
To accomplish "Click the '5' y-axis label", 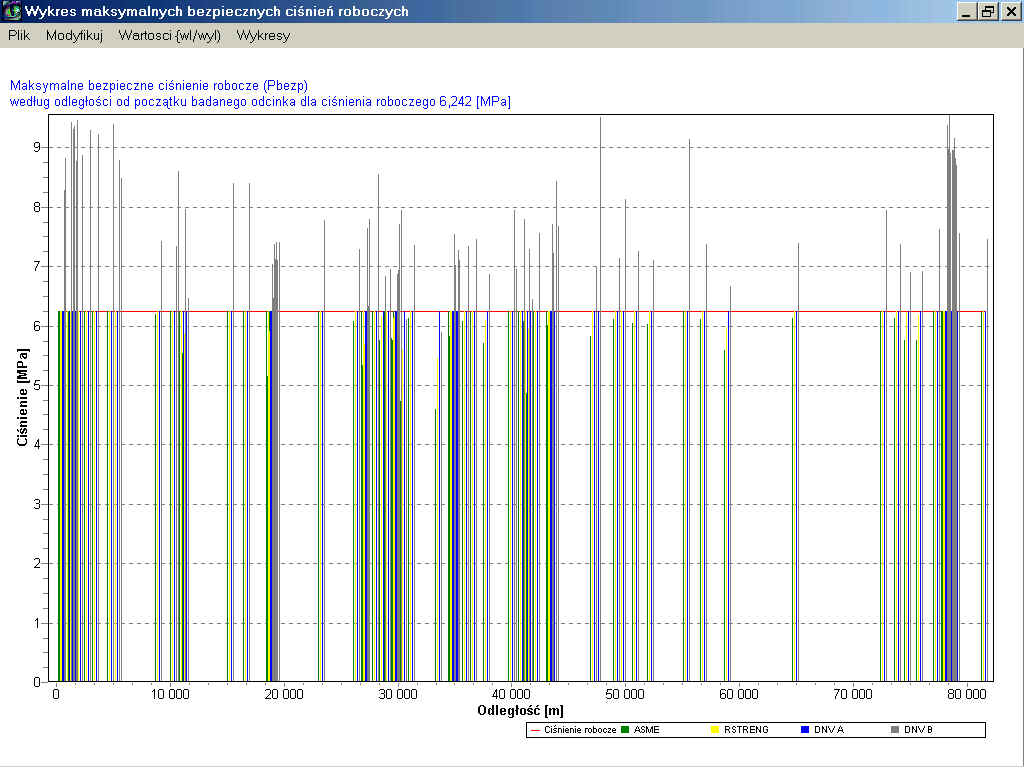I will click(x=37, y=385).
